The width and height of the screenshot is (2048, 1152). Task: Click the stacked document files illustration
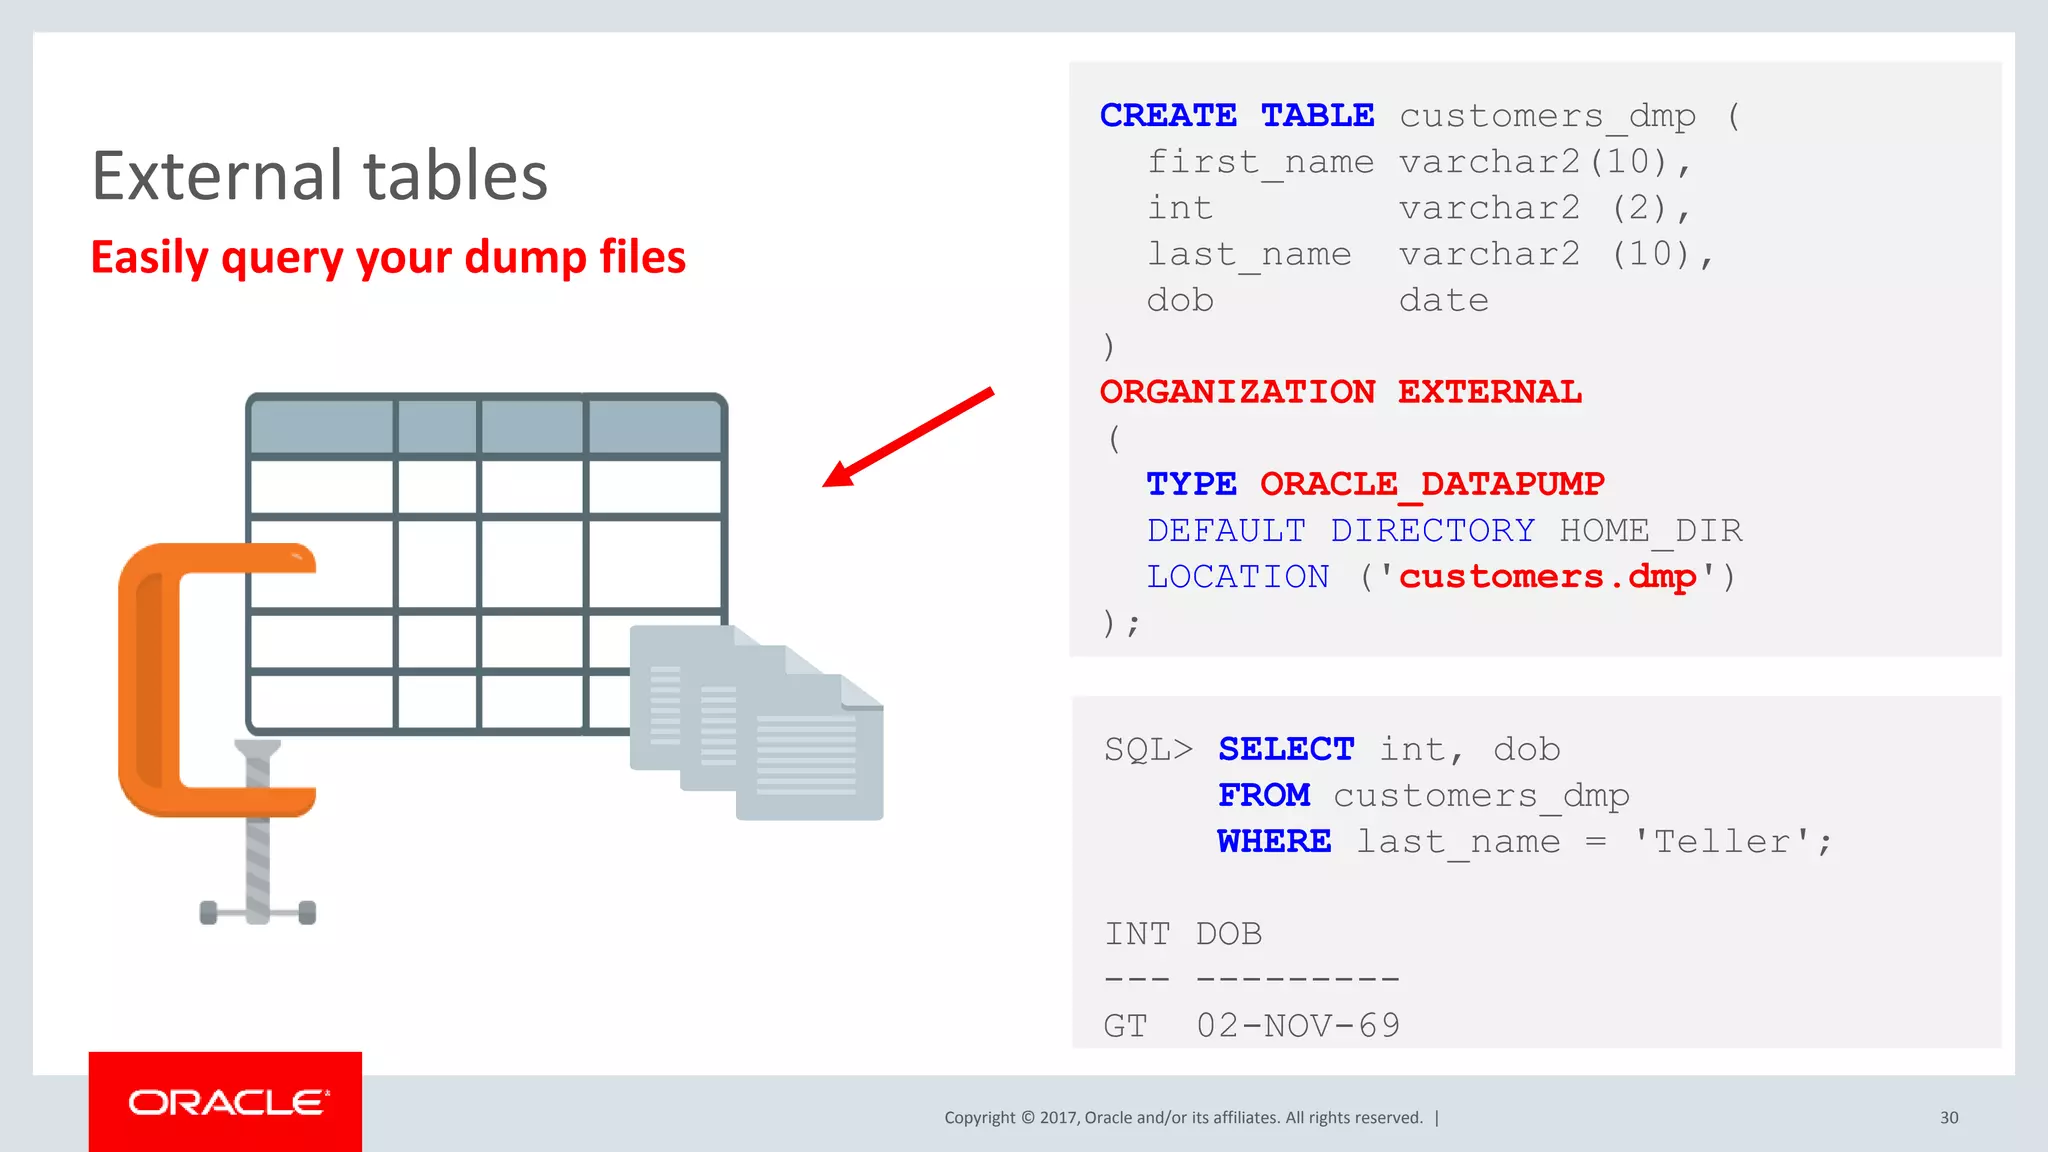[x=756, y=723]
